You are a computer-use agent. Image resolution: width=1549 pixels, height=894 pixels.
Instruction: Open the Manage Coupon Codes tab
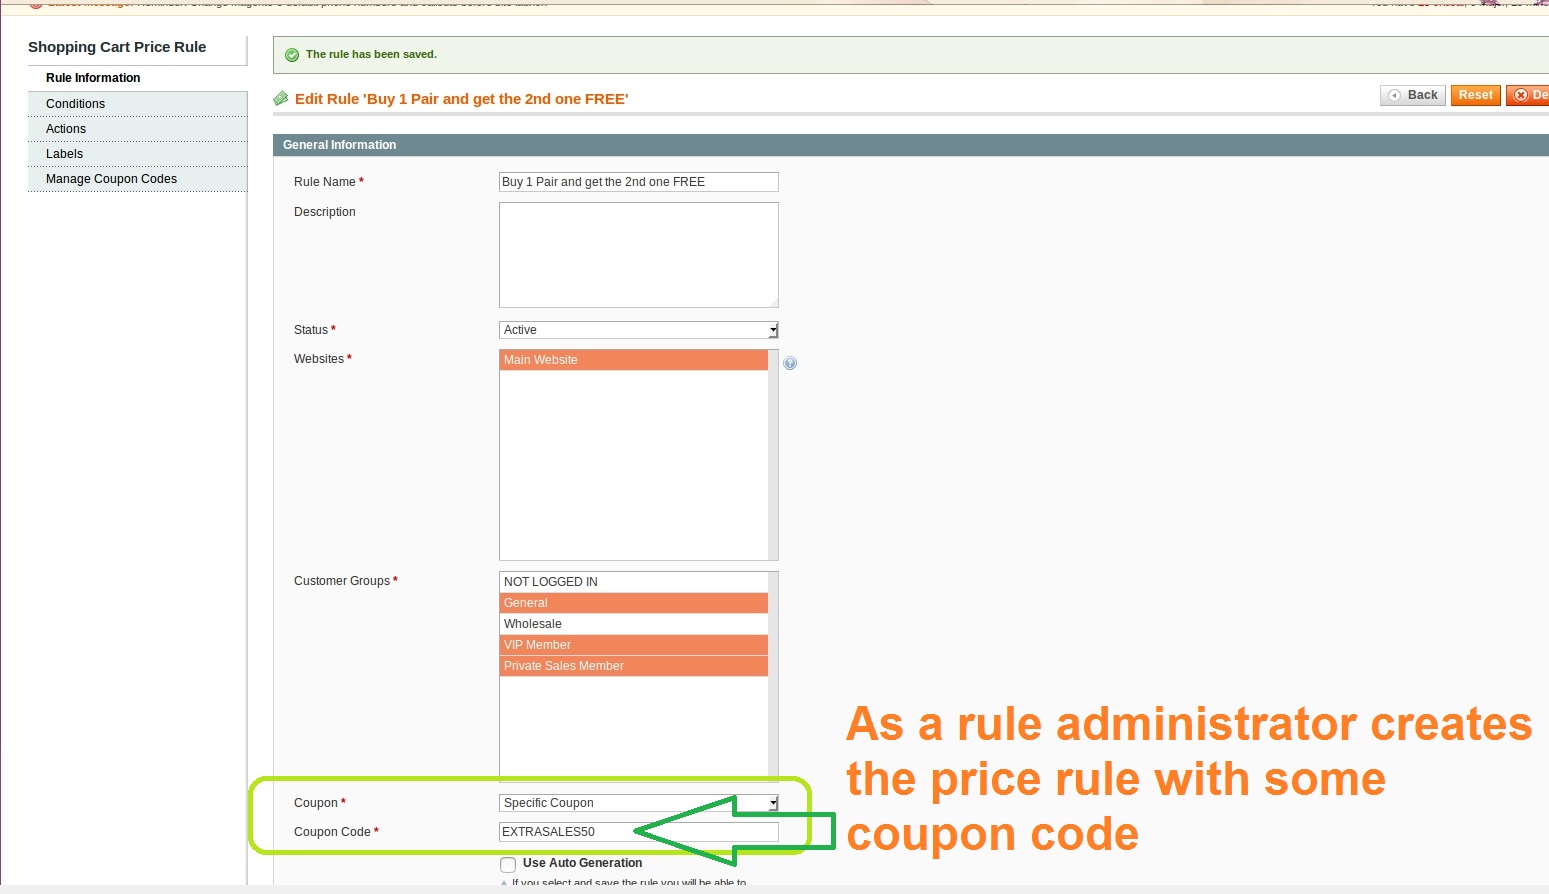137,179
